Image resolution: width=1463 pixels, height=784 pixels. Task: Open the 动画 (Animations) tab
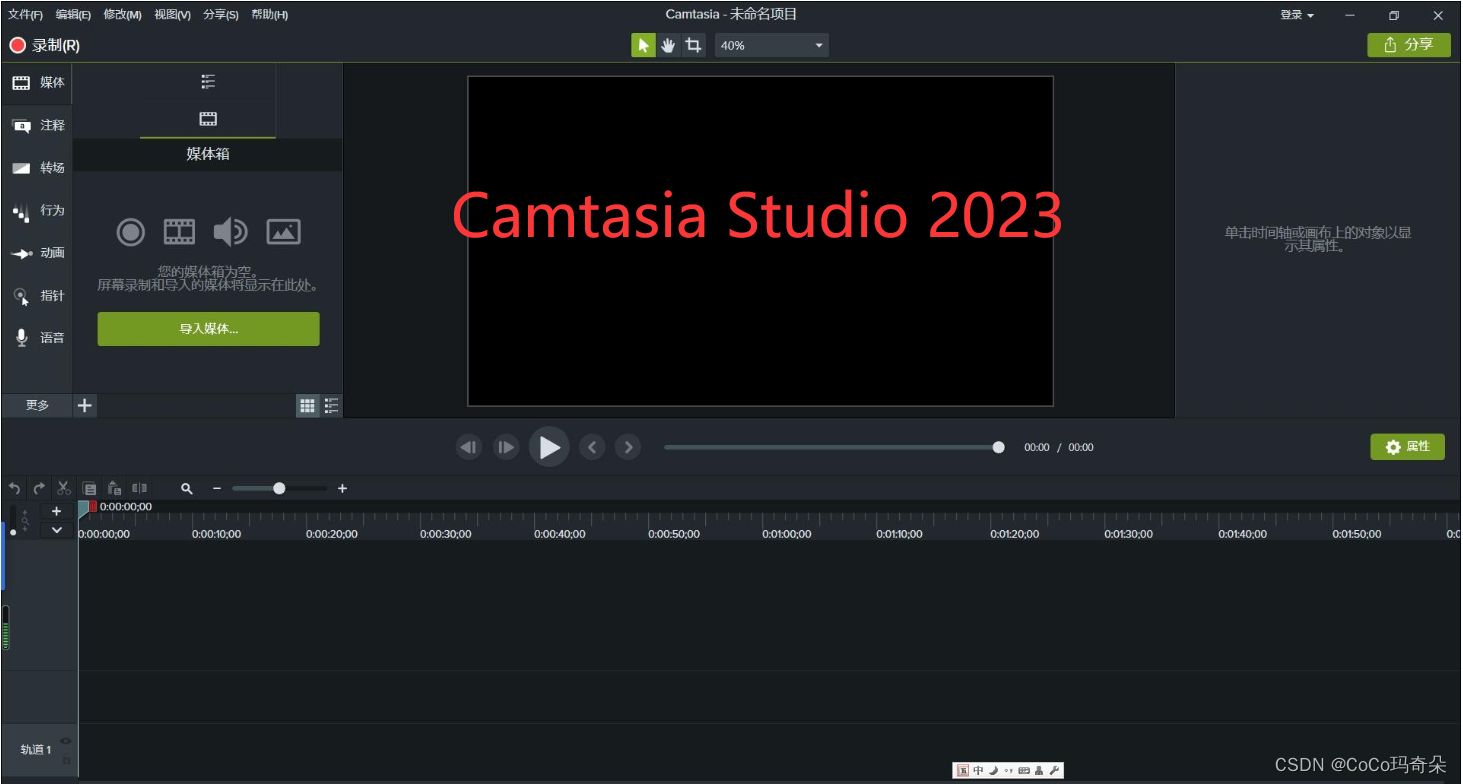pos(37,253)
